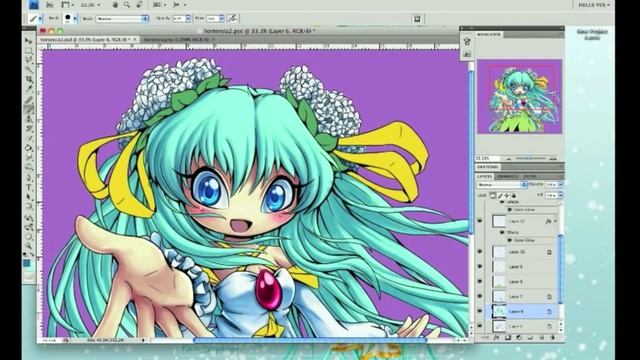Screen dimensions: 640x360
Task: Select the Crop tool
Action: click(29, 80)
